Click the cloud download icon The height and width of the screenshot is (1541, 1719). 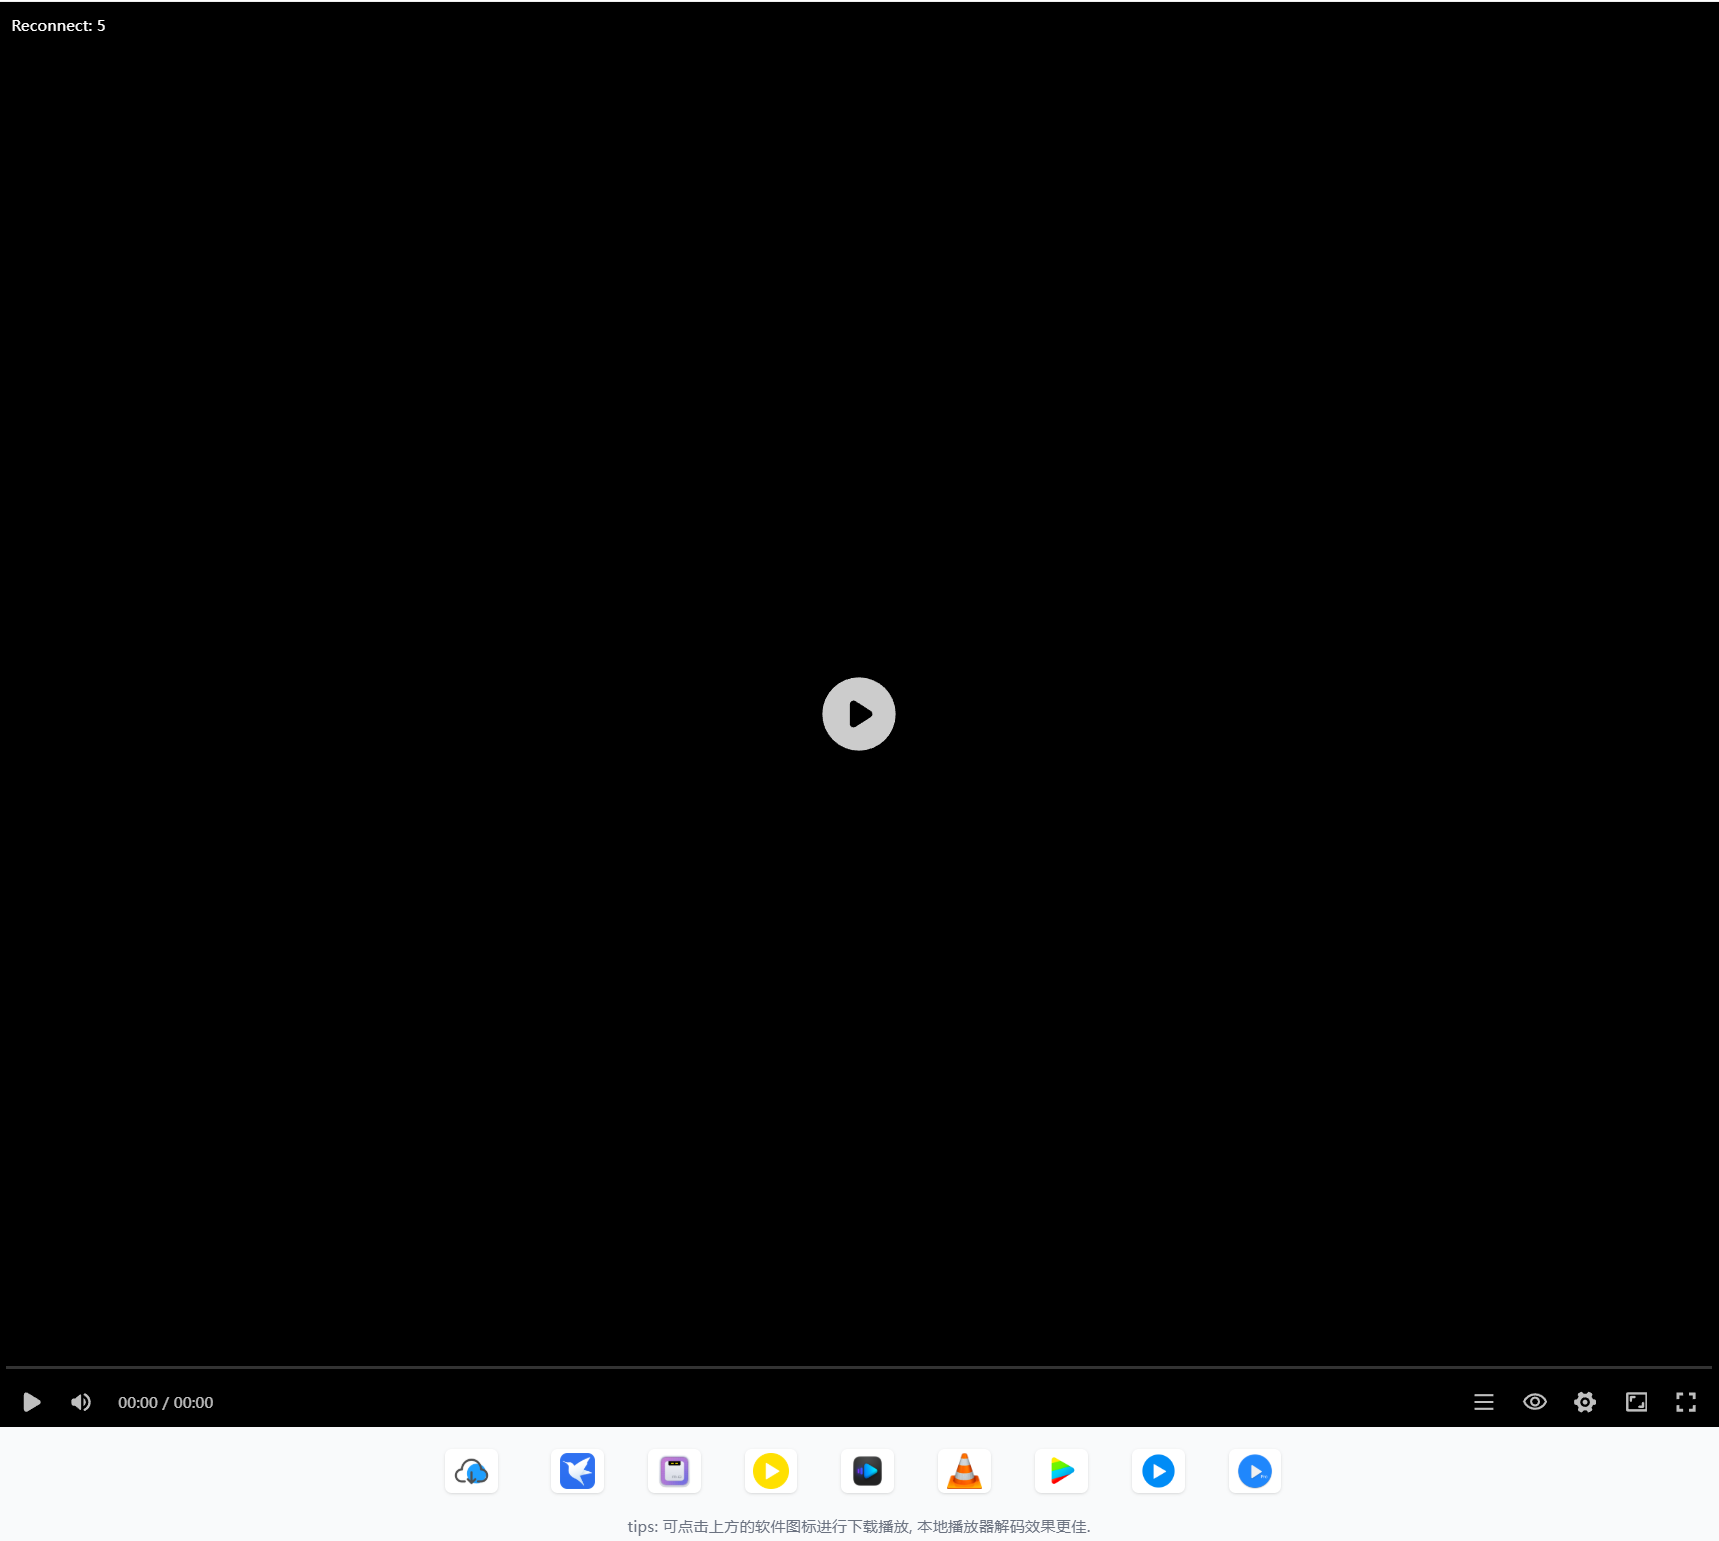pyautogui.click(x=471, y=1471)
